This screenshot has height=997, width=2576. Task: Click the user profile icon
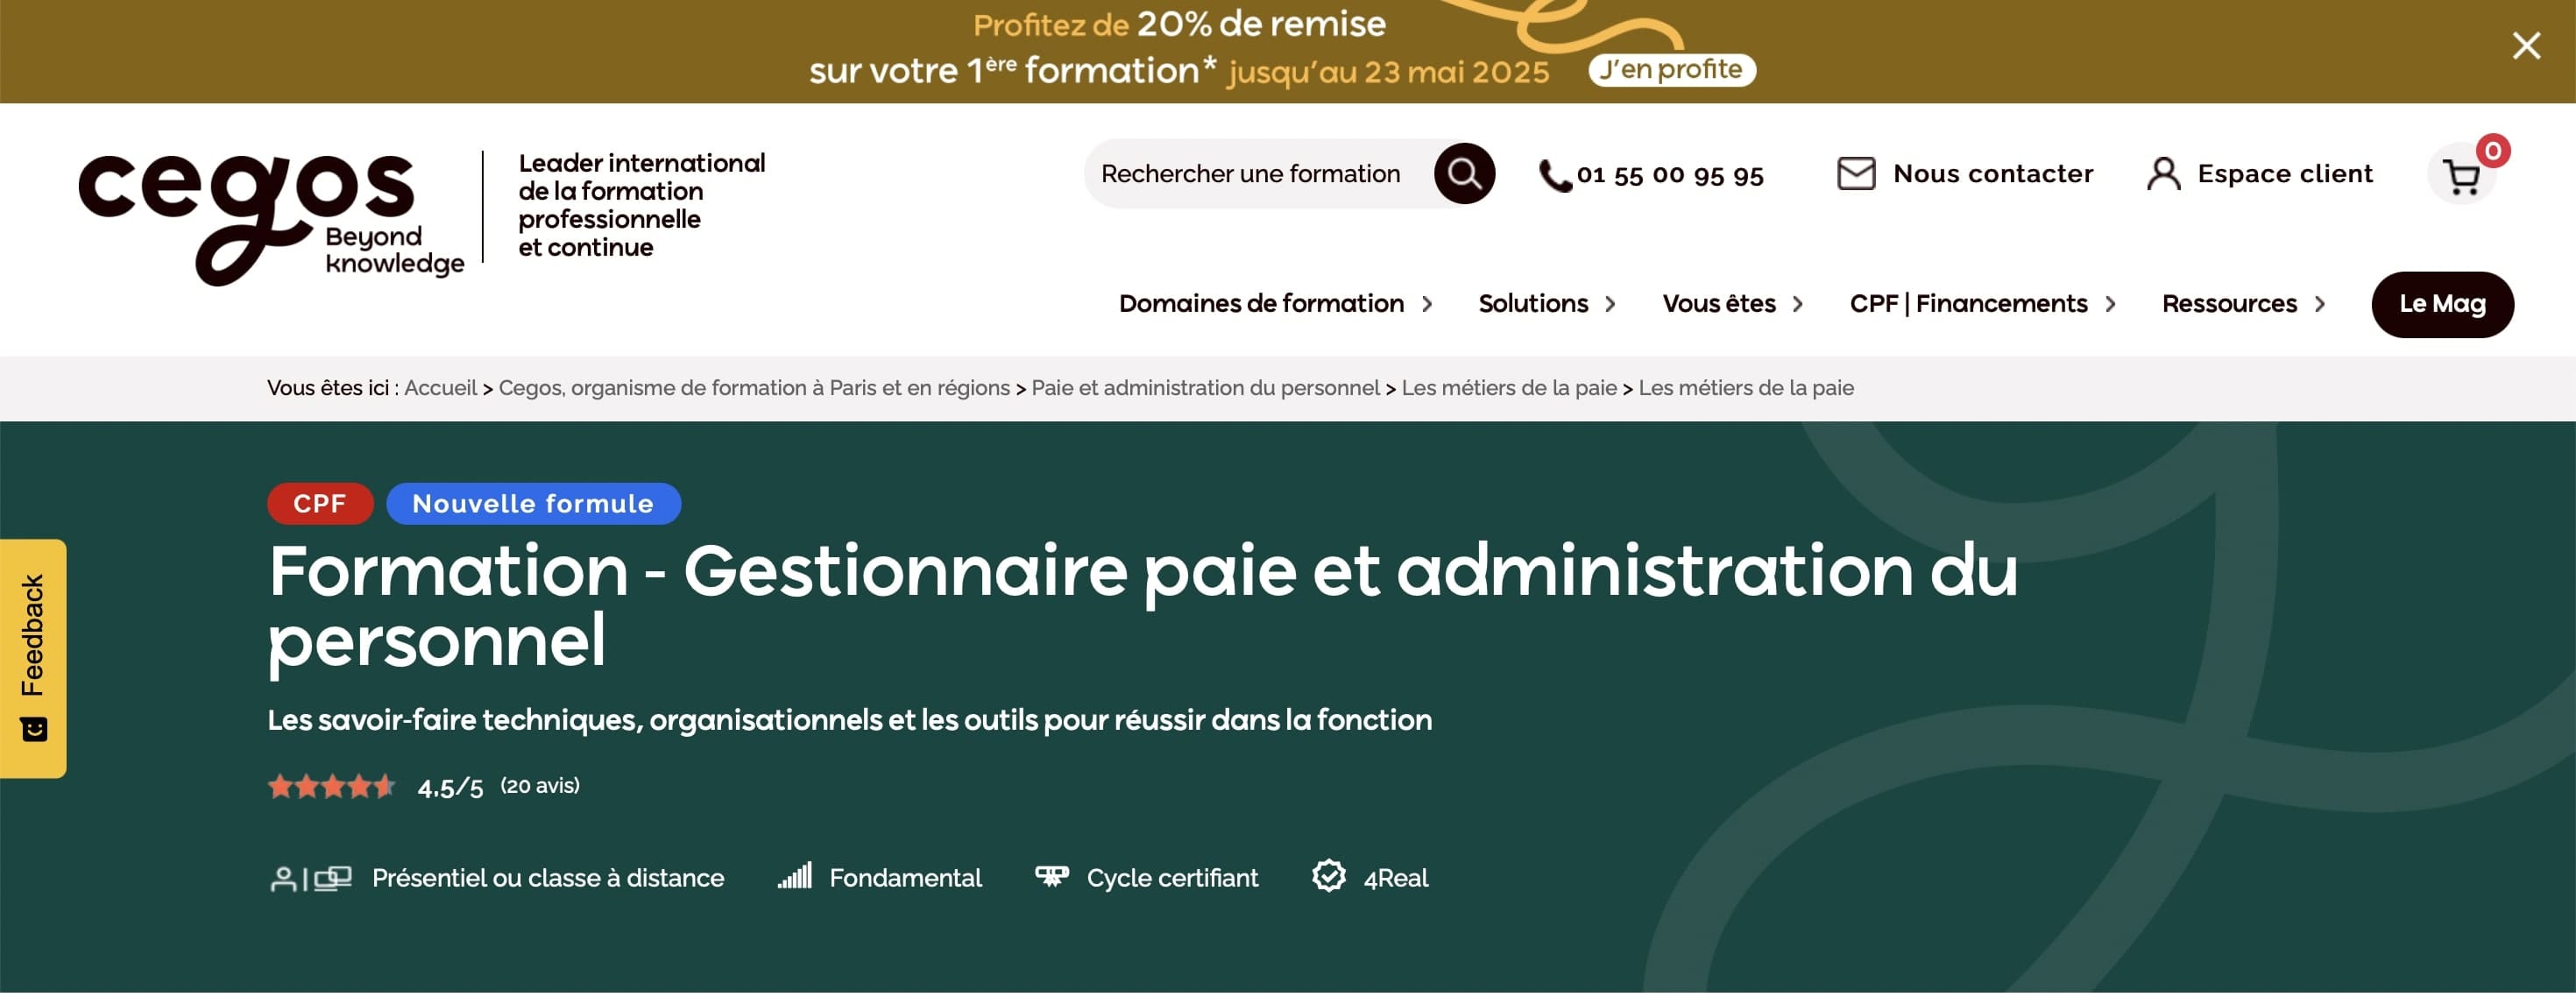pos(2163,174)
